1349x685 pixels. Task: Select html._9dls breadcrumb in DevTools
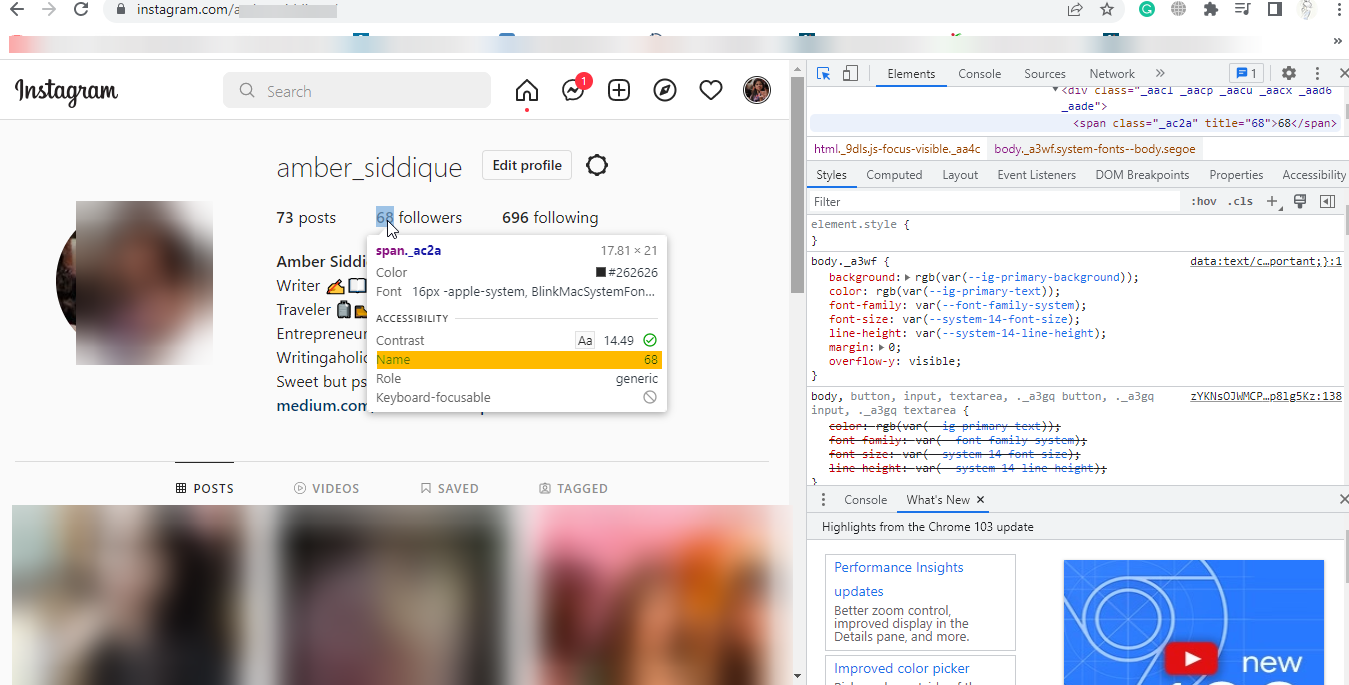[x=897, y=149]
